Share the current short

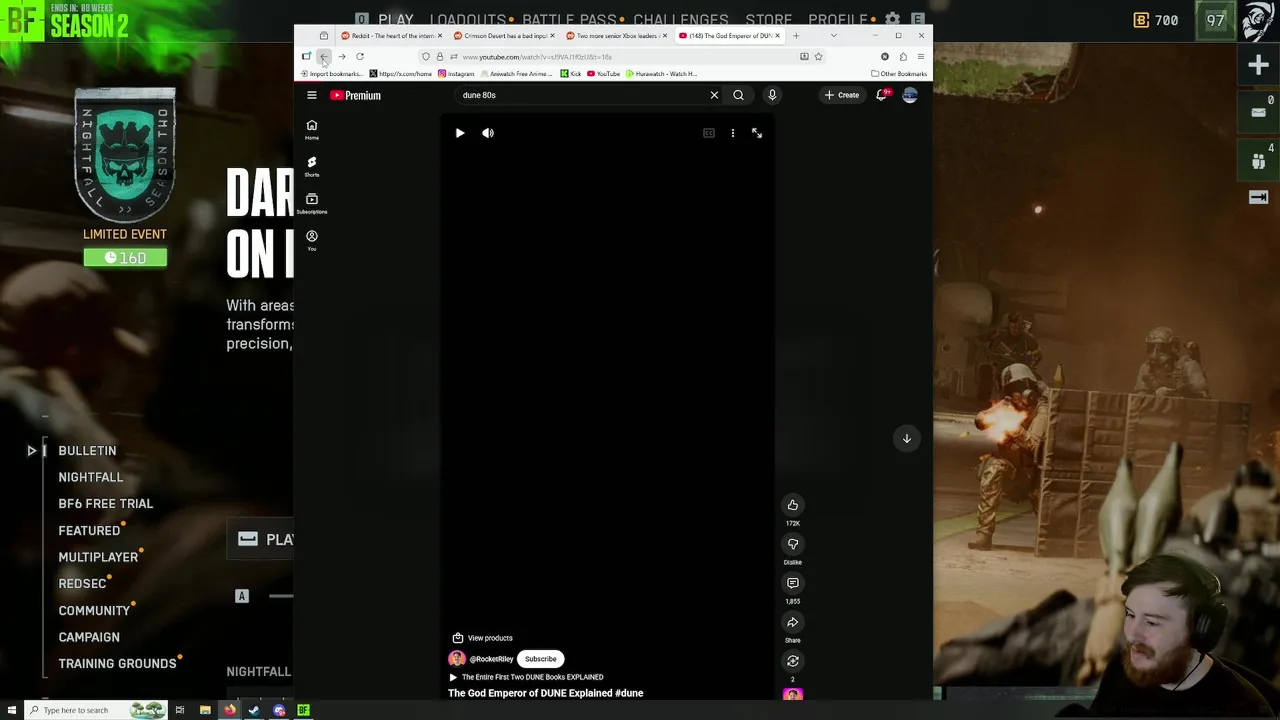tap(793, 622)
